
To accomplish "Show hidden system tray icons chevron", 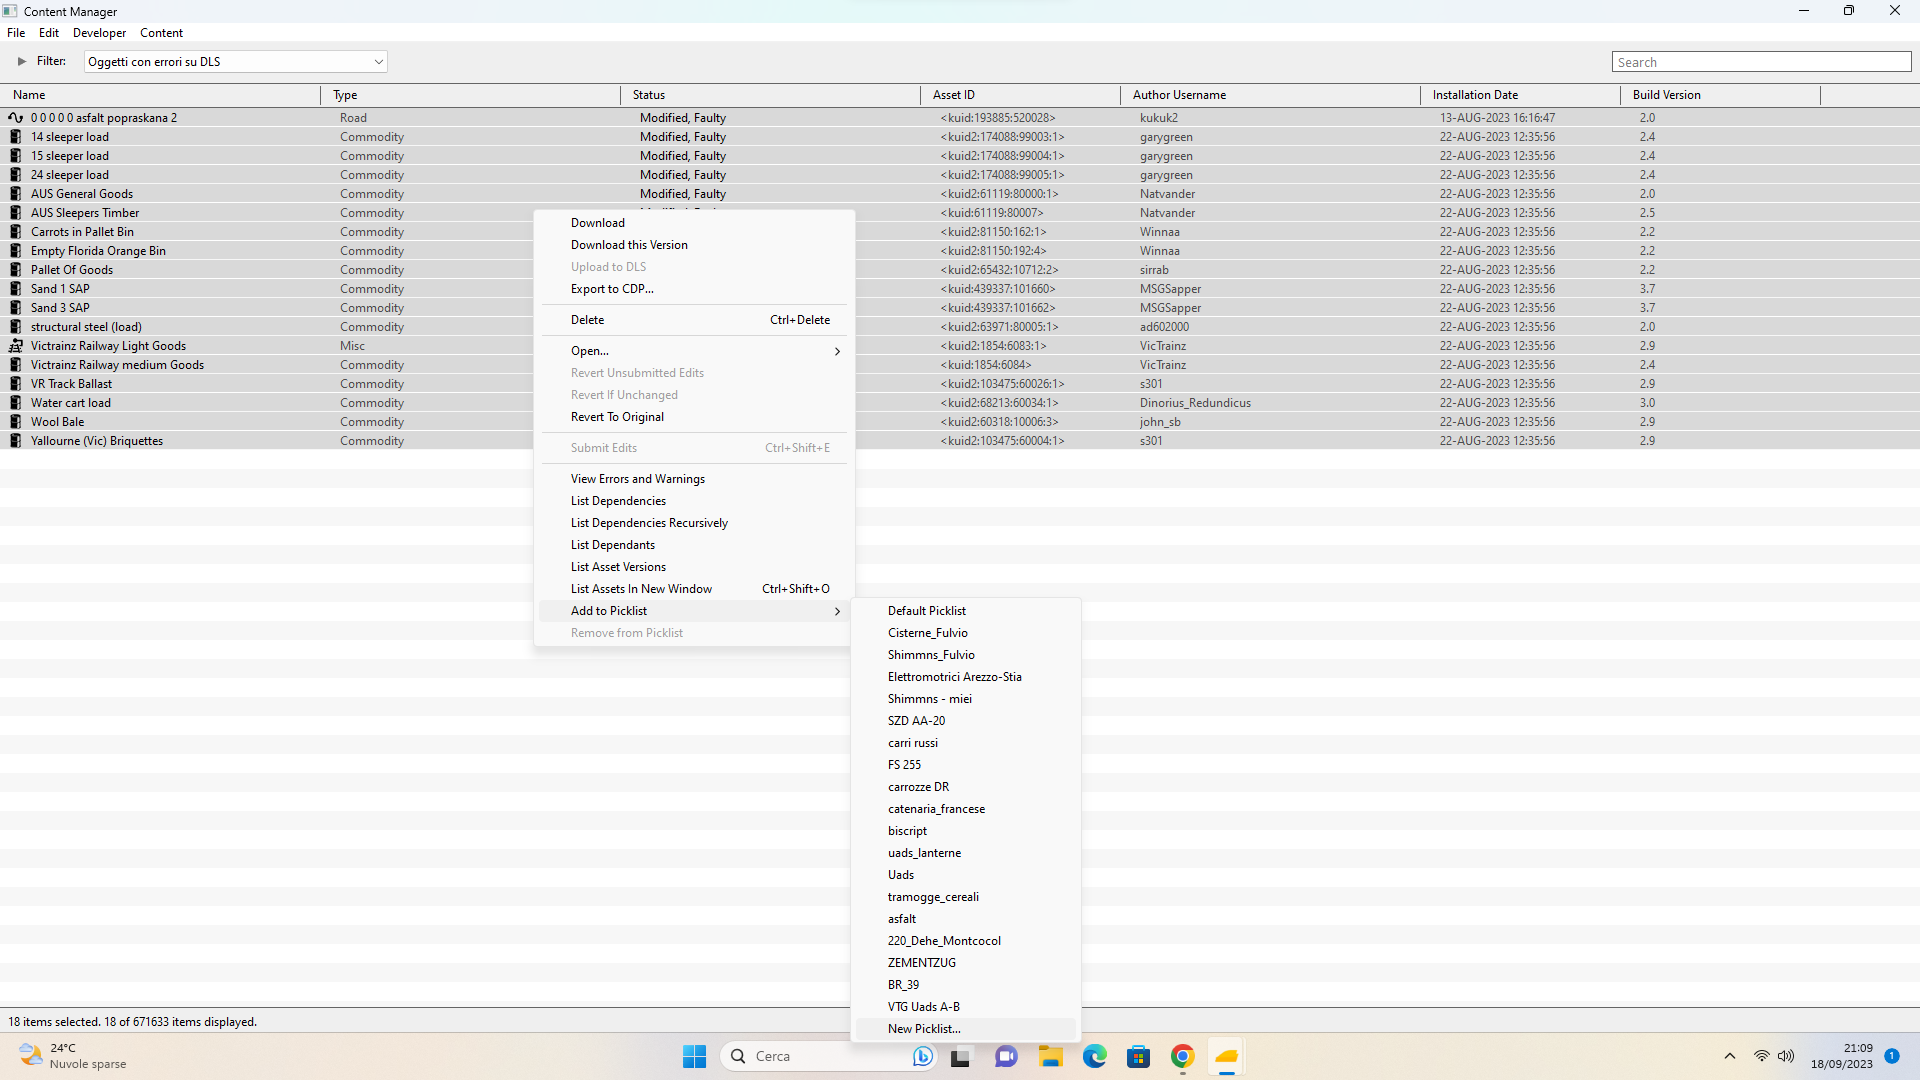I will pyautogui.click(x=1729, y=1056).
